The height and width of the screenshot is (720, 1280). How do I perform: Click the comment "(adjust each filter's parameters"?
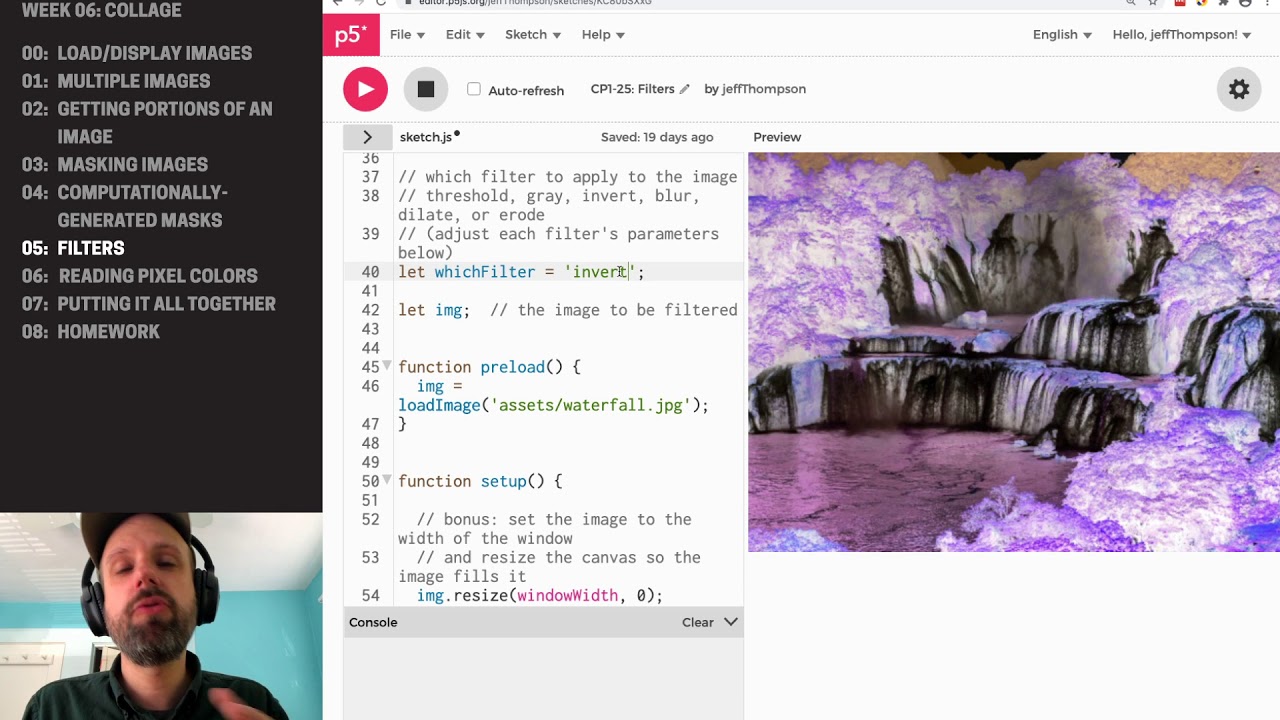point(572,234)
